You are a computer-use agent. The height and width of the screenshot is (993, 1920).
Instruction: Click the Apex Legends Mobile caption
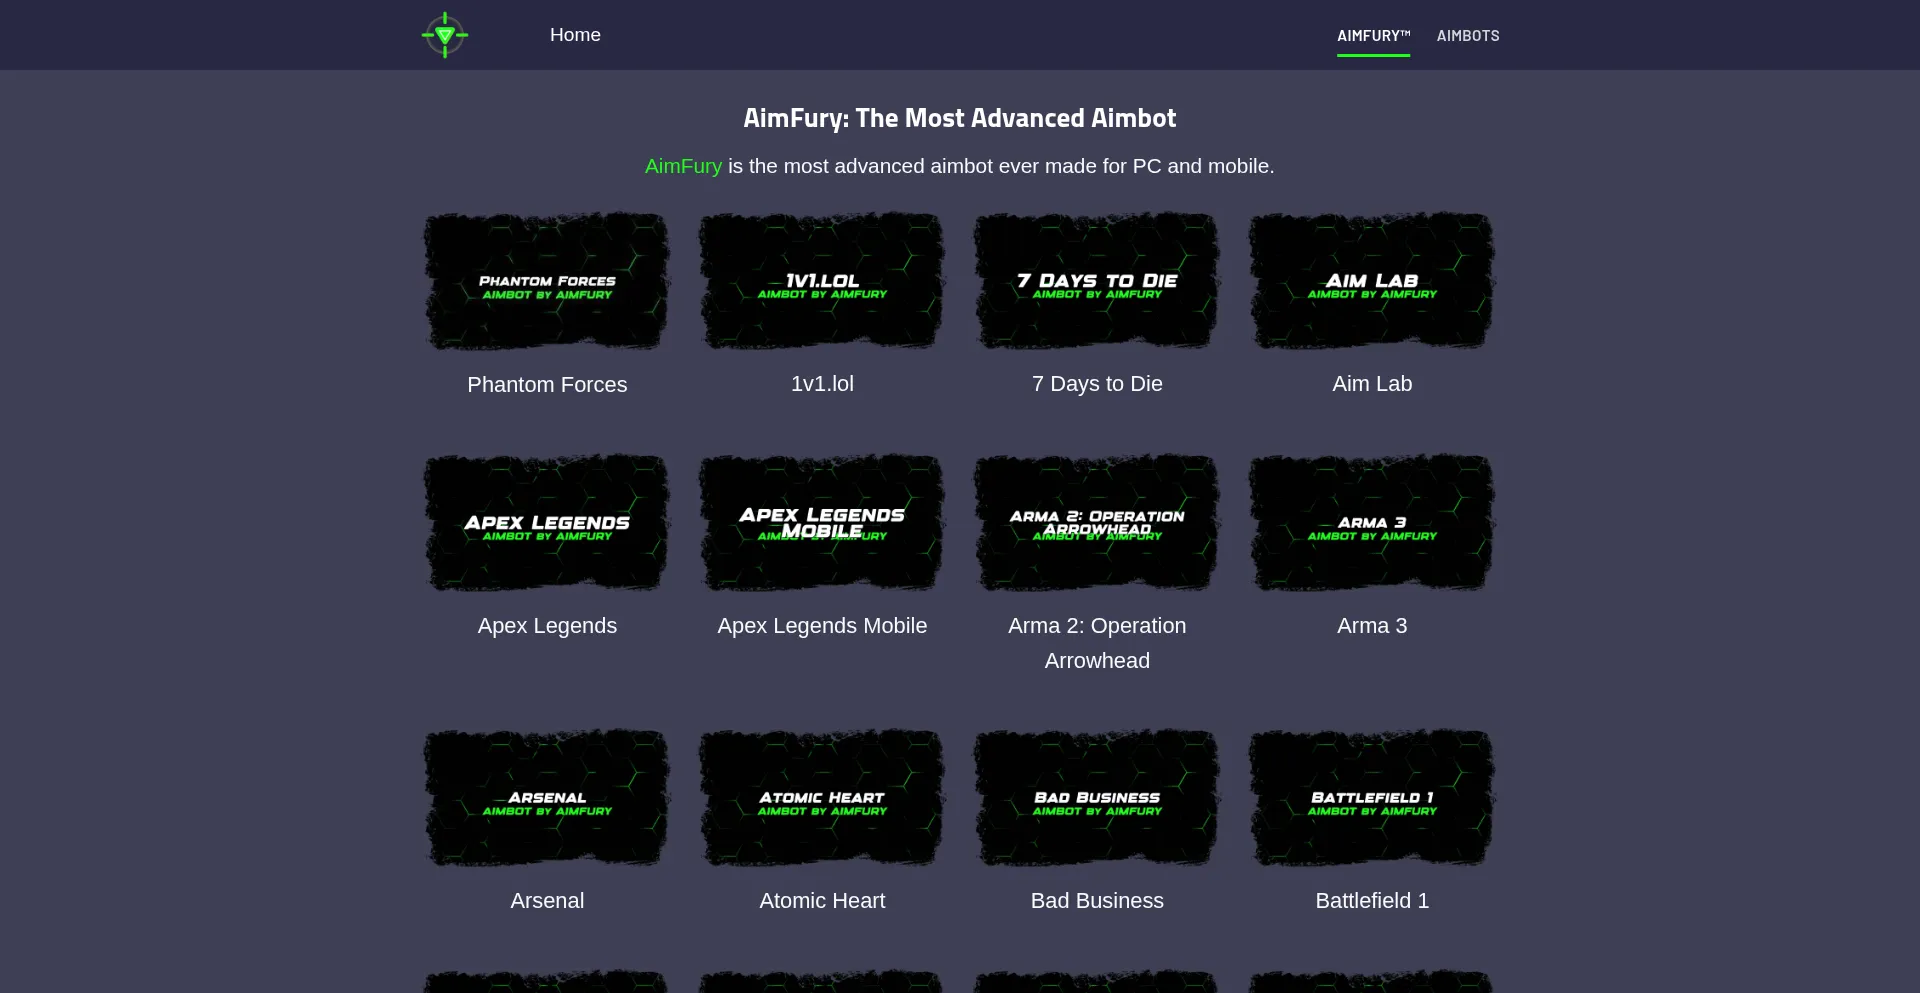click(822, 626)
